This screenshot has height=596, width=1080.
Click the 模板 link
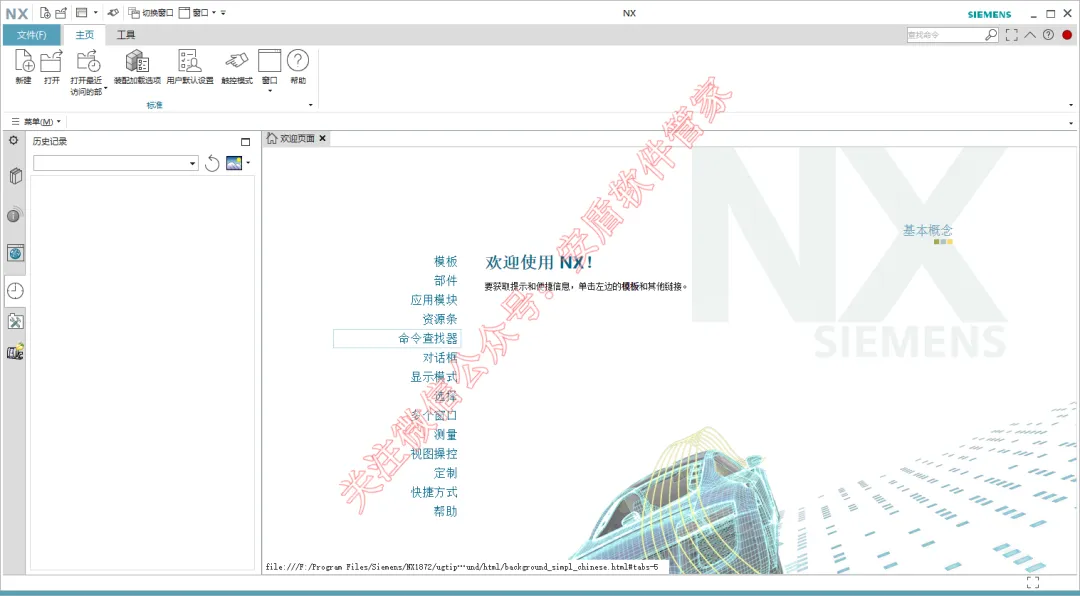pyautogui.click(x=446, y=262)
